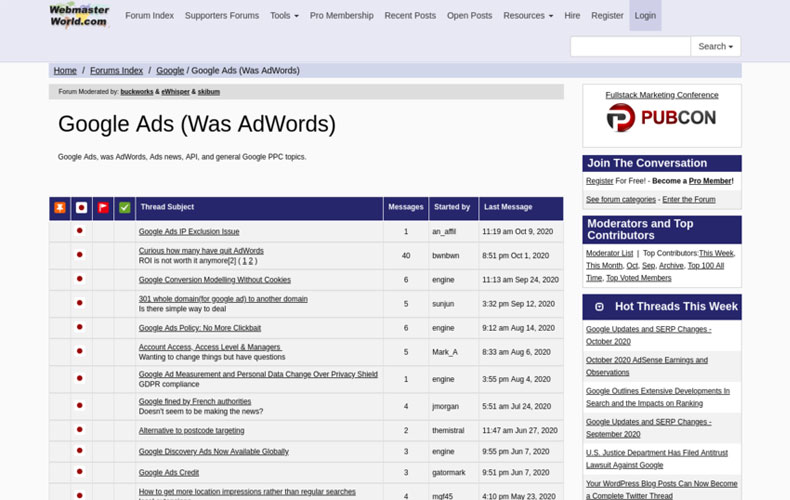
Task: Click red dot beside Google Ads Credit thread
Action: (x=80, y=472)
